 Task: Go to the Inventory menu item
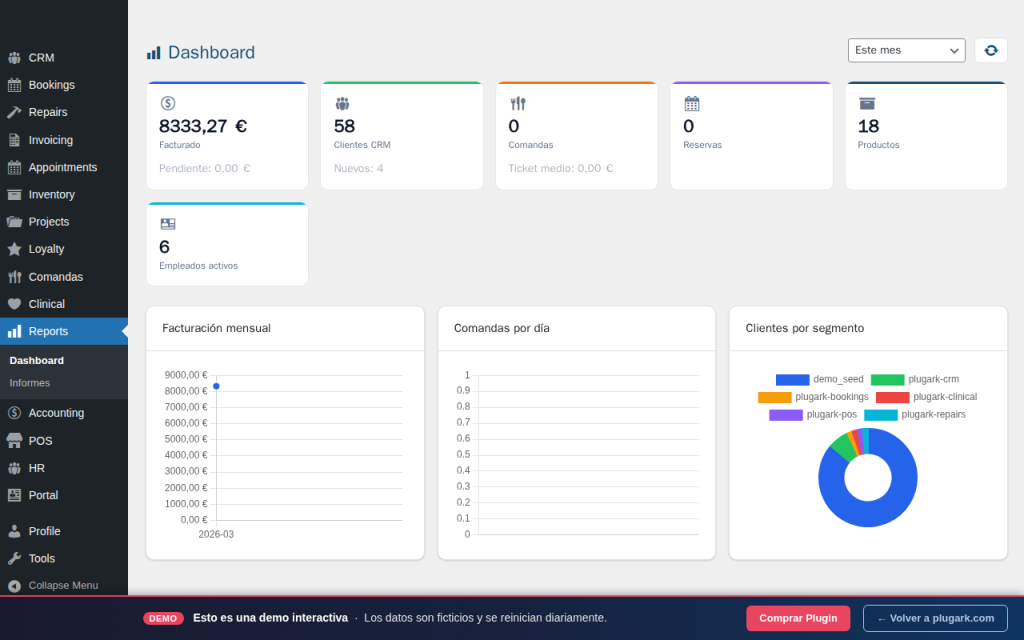coord(51,195)
